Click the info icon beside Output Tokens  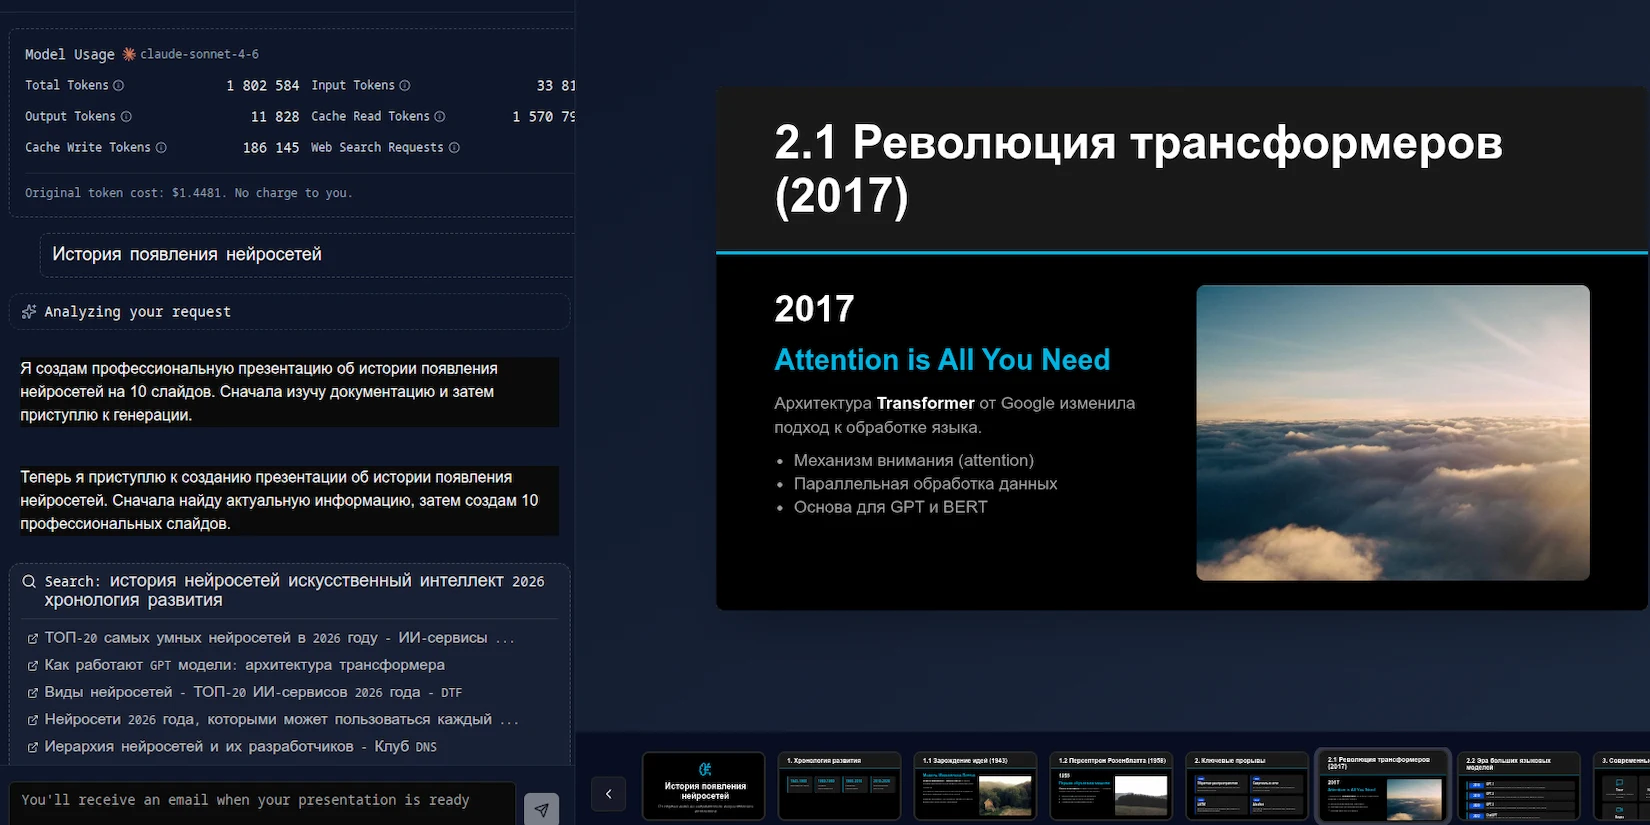click(126, 117)
